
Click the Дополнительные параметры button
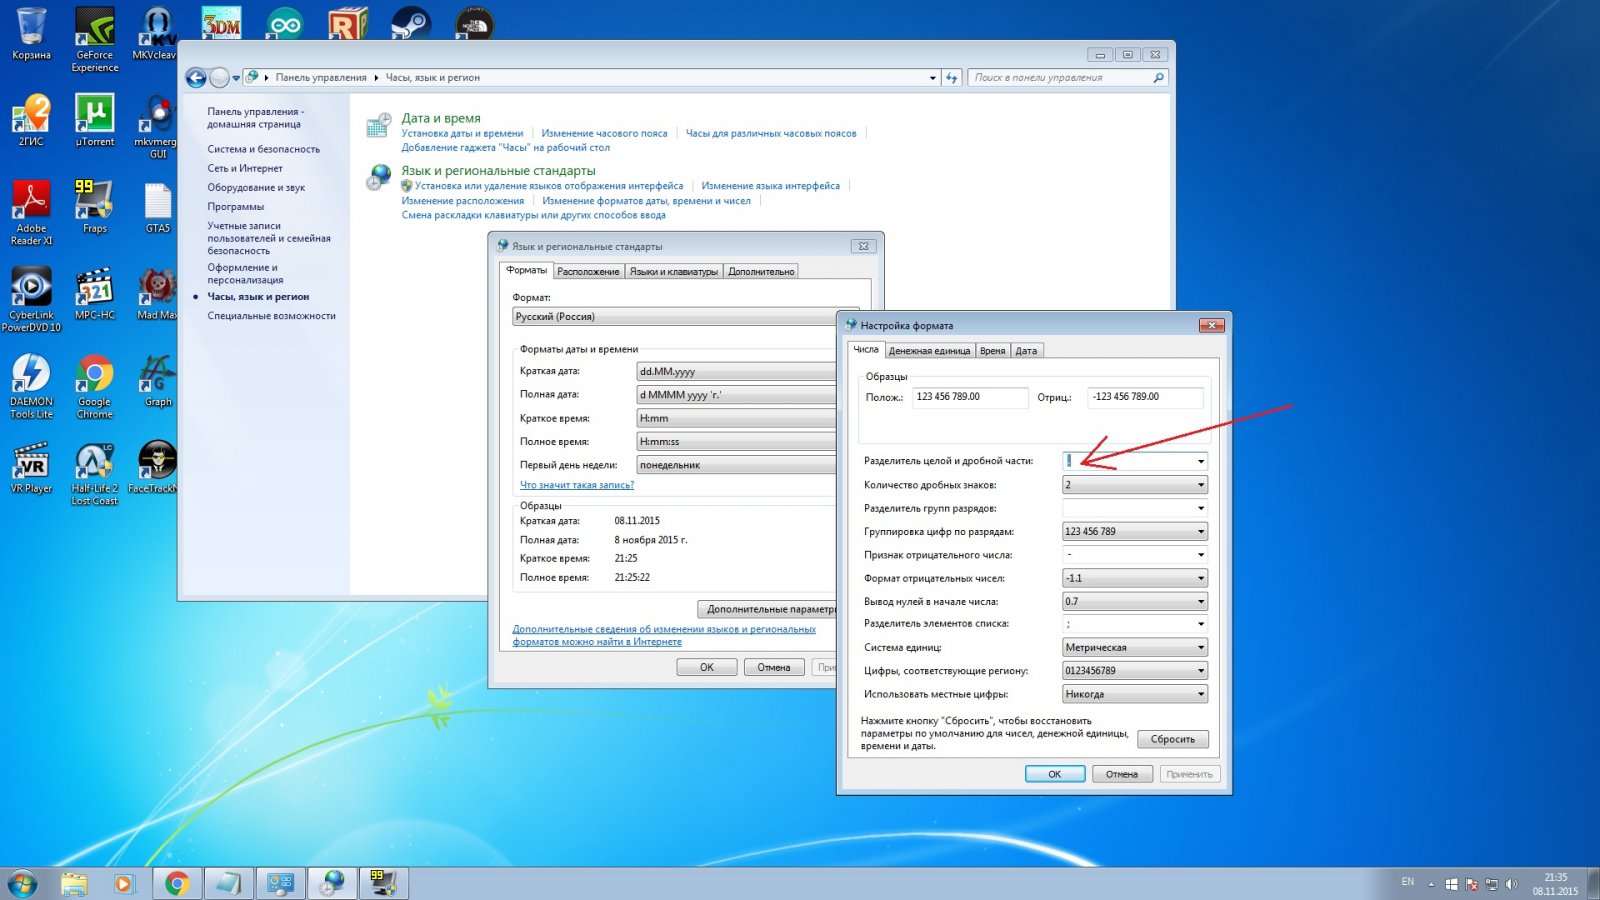[x=767, y=609]
